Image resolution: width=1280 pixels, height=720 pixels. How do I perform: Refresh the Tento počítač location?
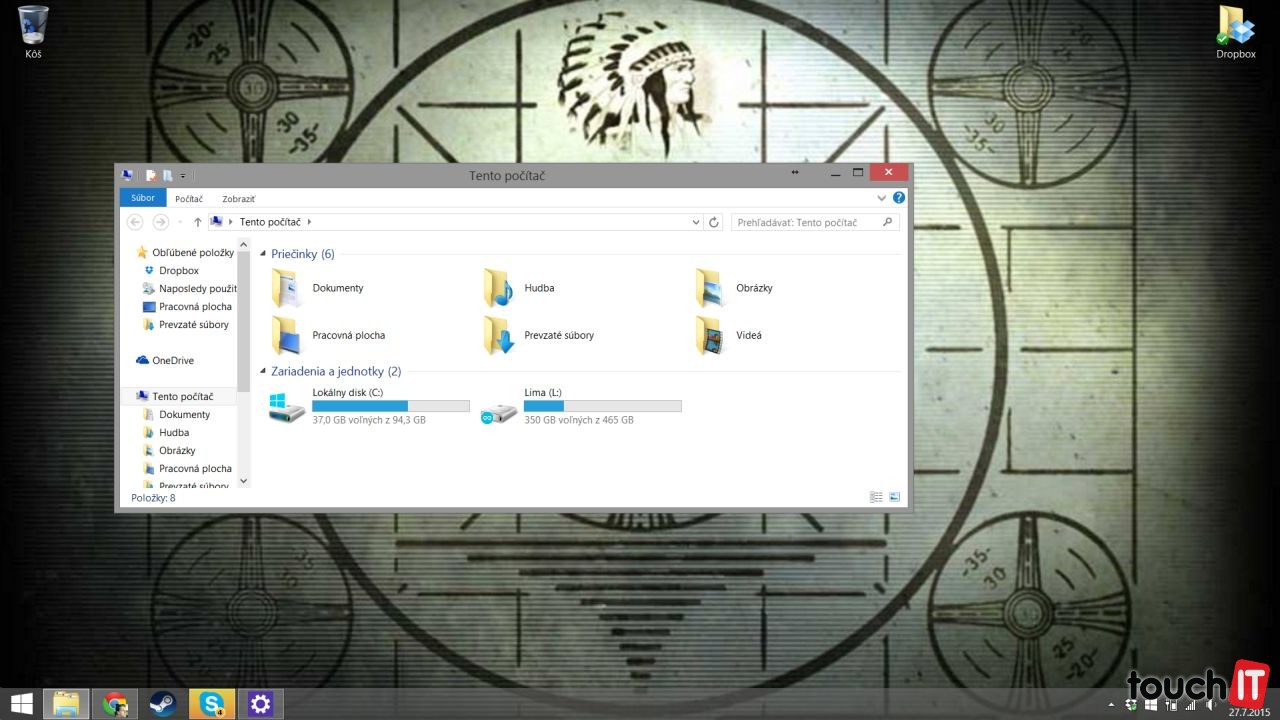pos(714,222)
